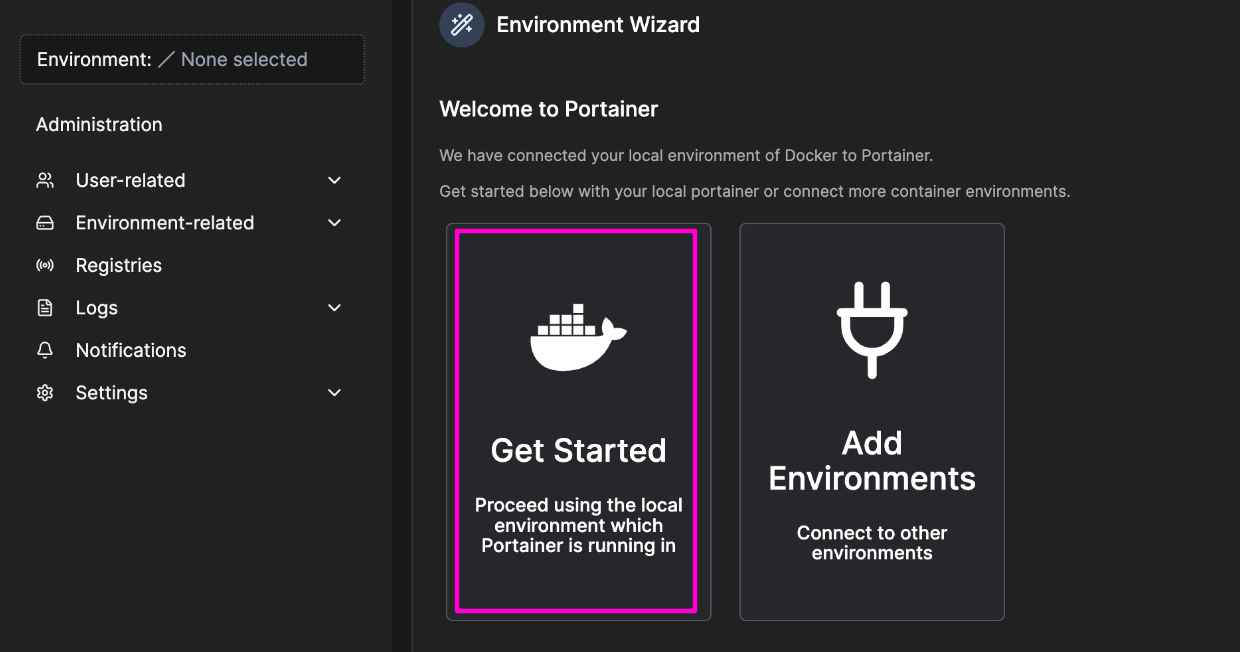Choose the Get Started heading
This screenshot has height=652, width=1240.
click(x=578, y=451)
